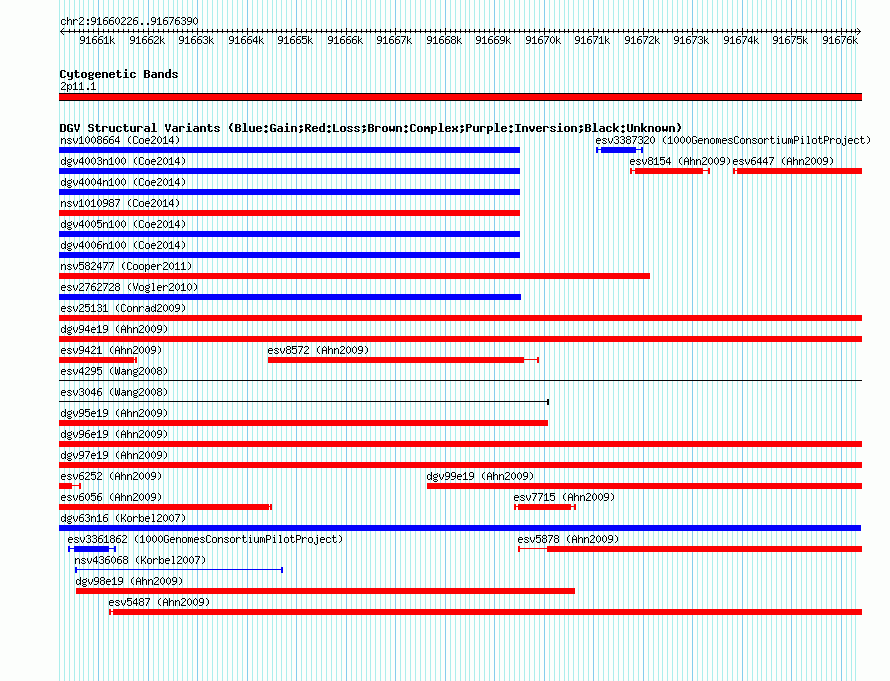Click the esv9421 (Ahn2009) label

[x=111, y=350]
